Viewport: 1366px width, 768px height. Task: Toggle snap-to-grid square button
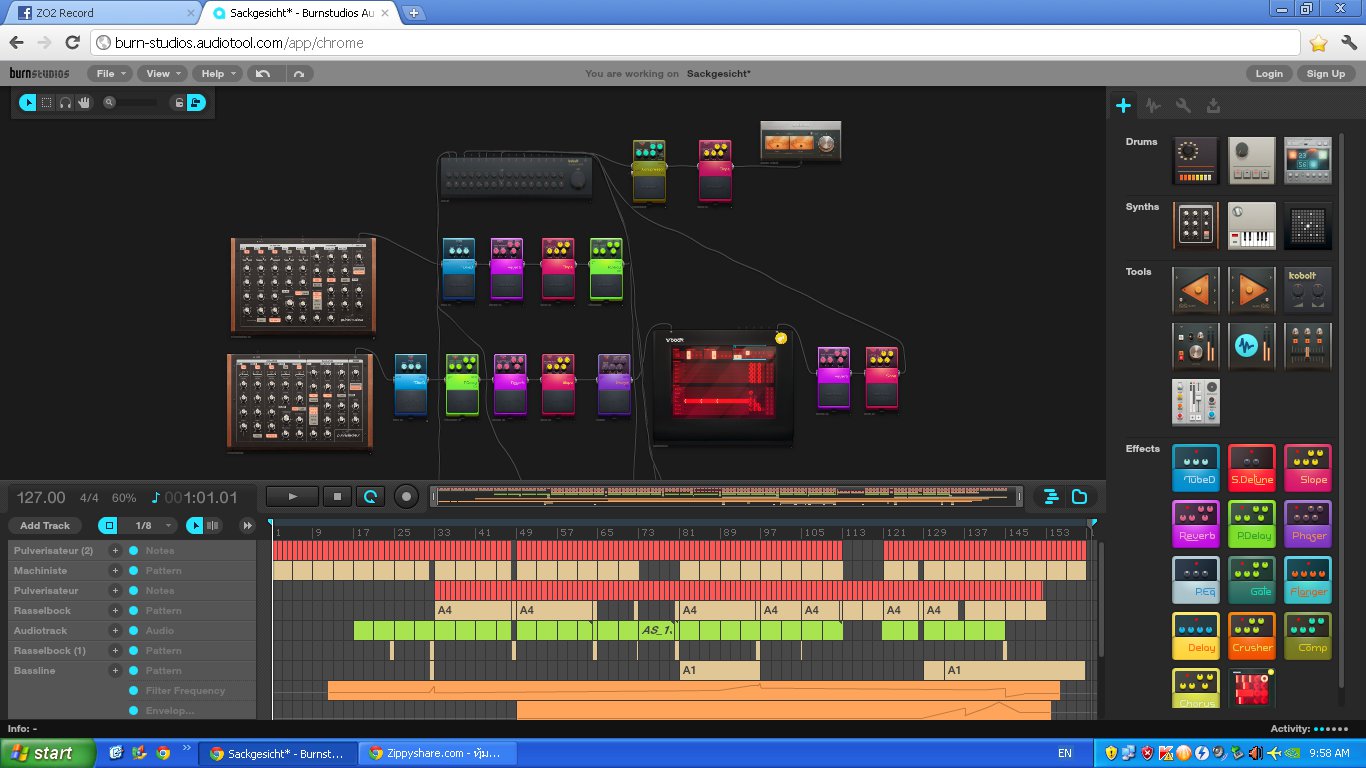click(x=108, y=525)
